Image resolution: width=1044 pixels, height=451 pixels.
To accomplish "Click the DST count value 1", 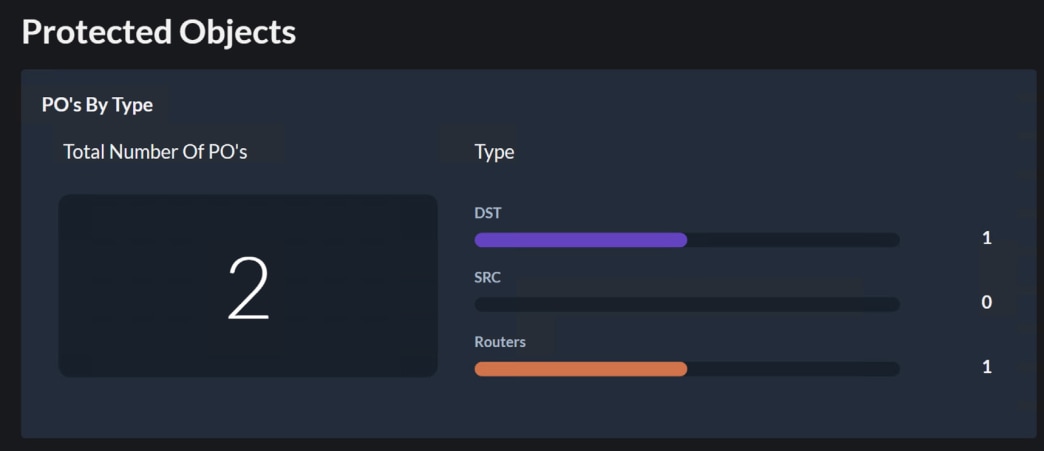I will [986, 239].
